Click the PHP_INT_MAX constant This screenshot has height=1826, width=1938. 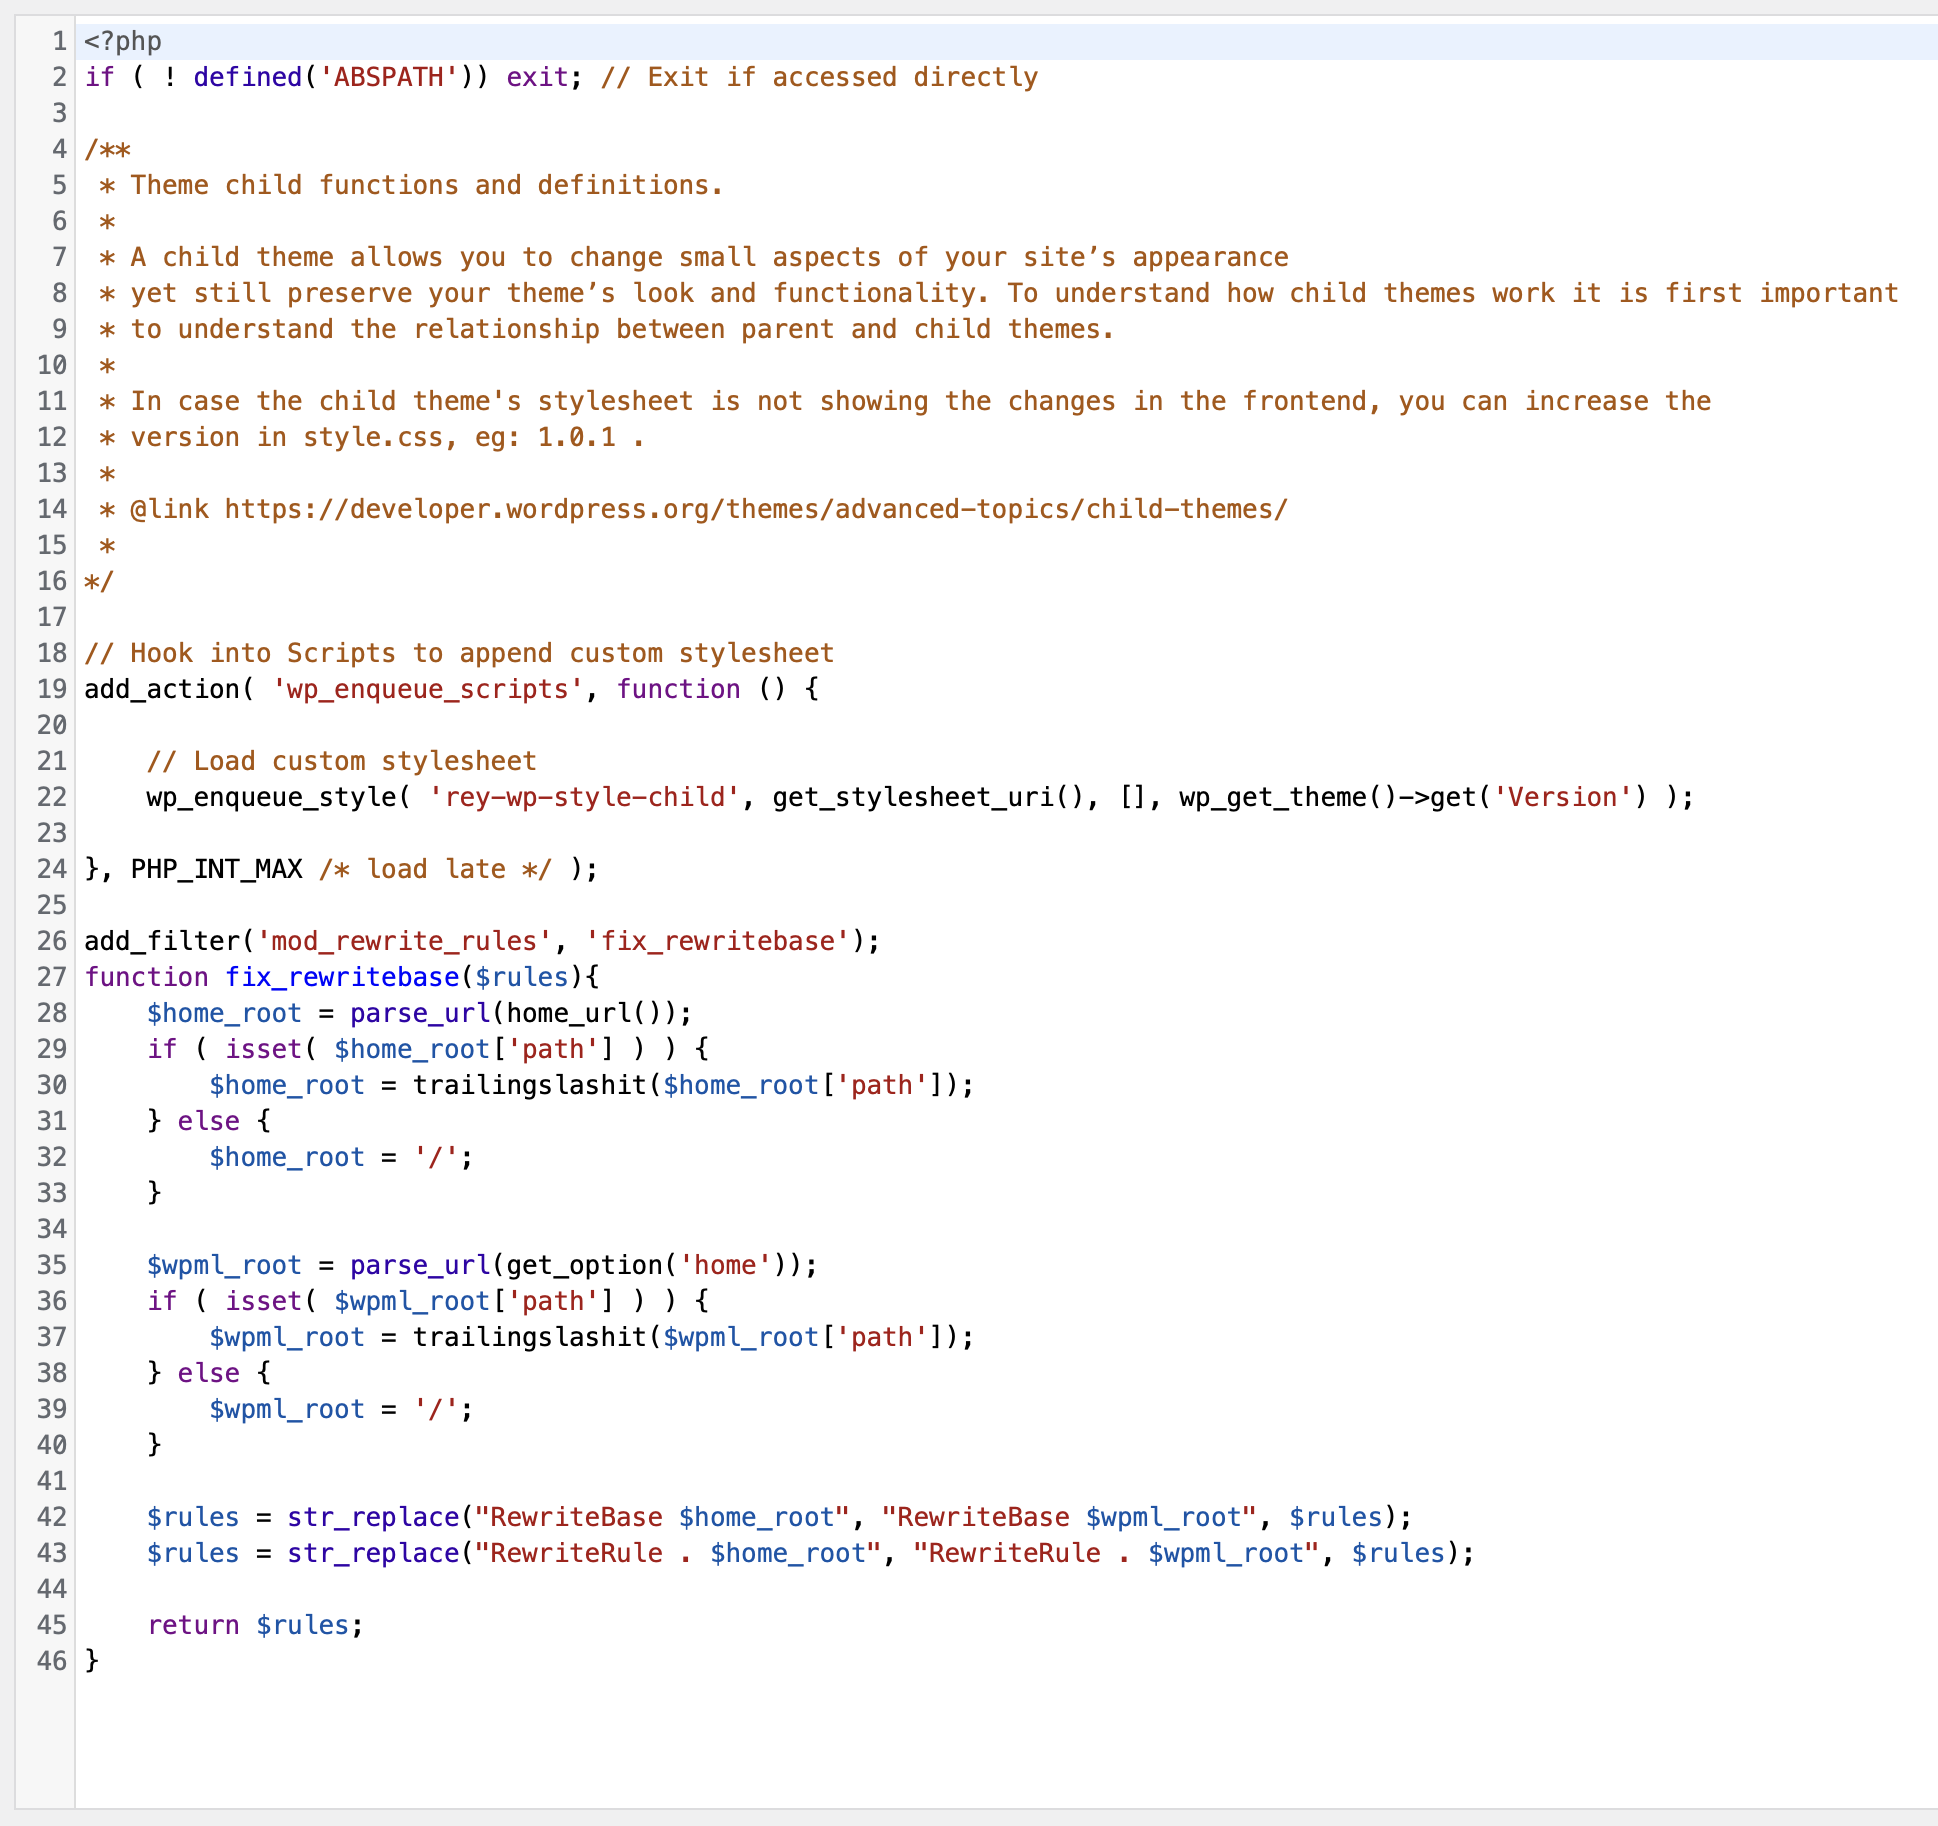point(216,869)
